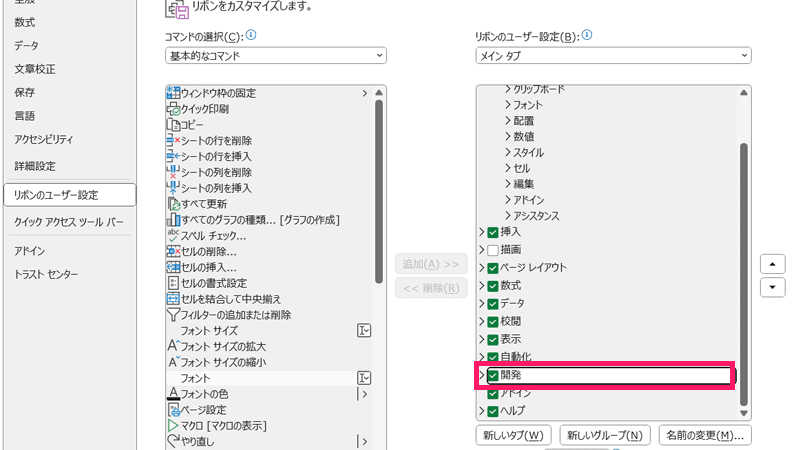This screenshot has width=800, height=450.
Task: Click info icon beside リボンのユーザー設定(B)
Action: point(587,35)
